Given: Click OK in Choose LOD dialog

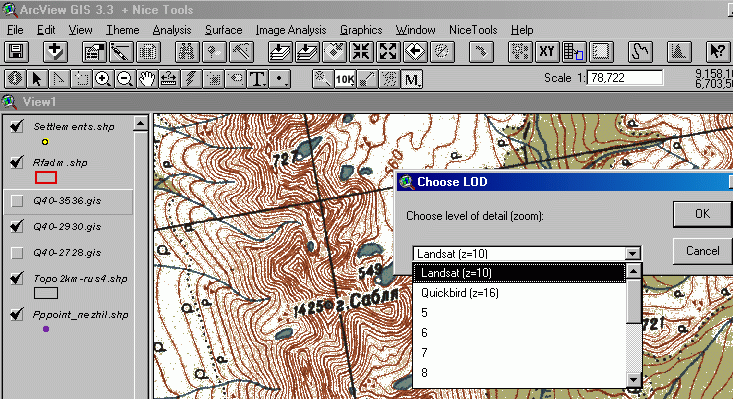Looking at the screenshot, I should [x=702, y=214].
